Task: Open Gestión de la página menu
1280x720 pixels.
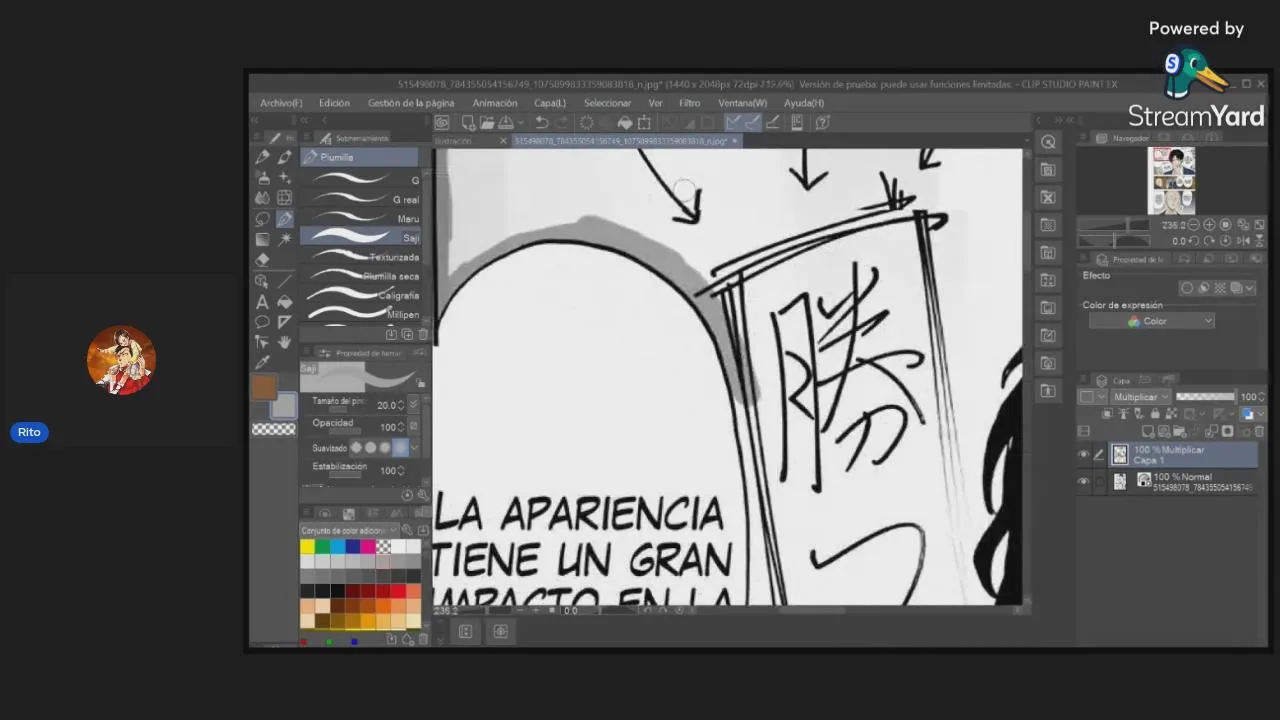Action: pyautogui.click(x=411, y=103)
